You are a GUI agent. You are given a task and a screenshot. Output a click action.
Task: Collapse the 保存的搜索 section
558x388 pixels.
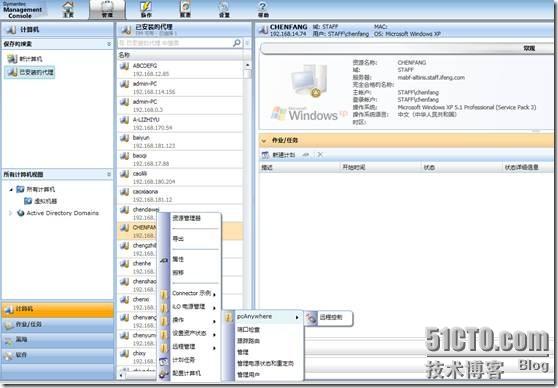pos(109,44)
